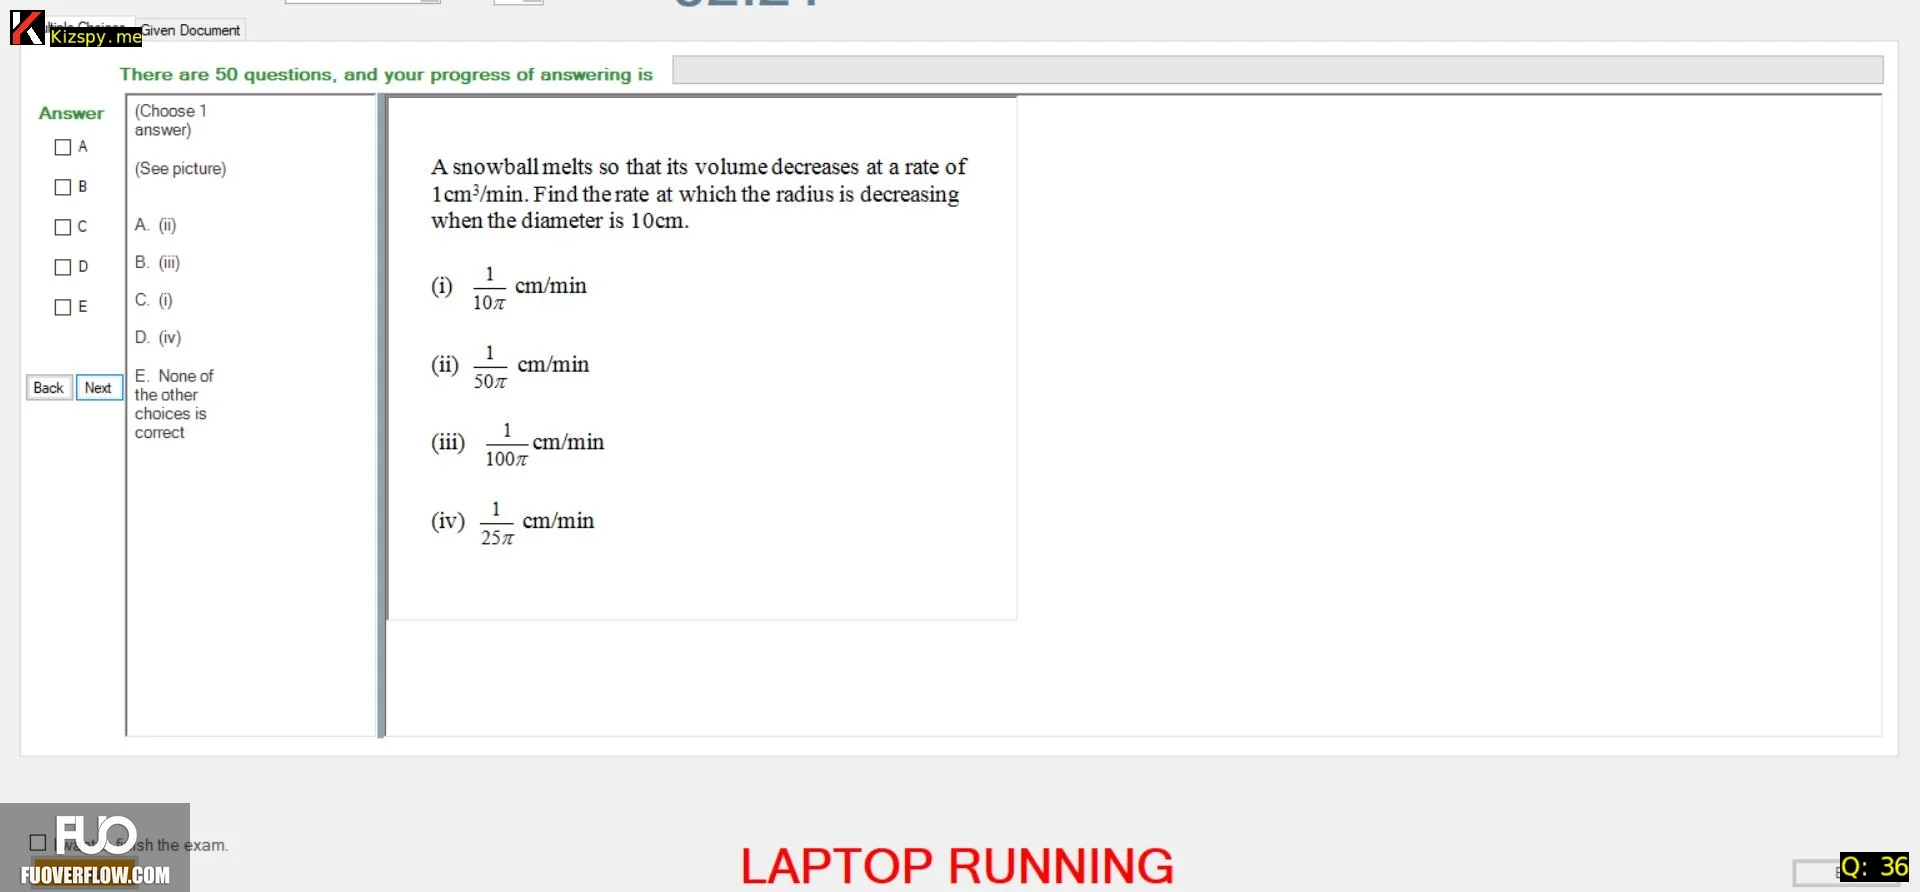Click the '(See picture)' text
Image resolution: width=1920 pixels, height=892 pixels.
(x=180, y=168)
